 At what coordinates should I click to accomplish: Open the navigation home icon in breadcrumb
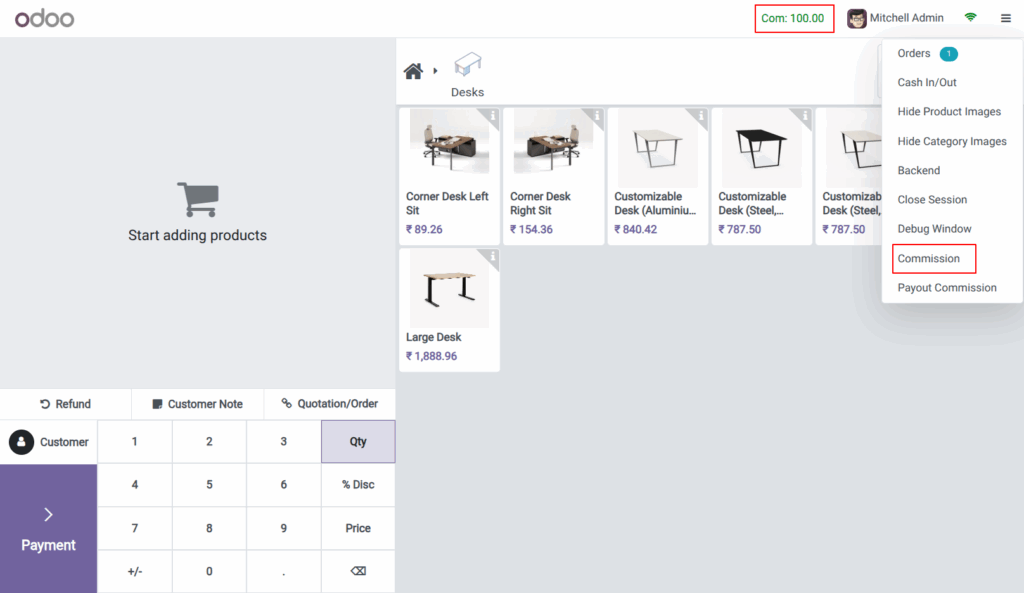[413, 70]
